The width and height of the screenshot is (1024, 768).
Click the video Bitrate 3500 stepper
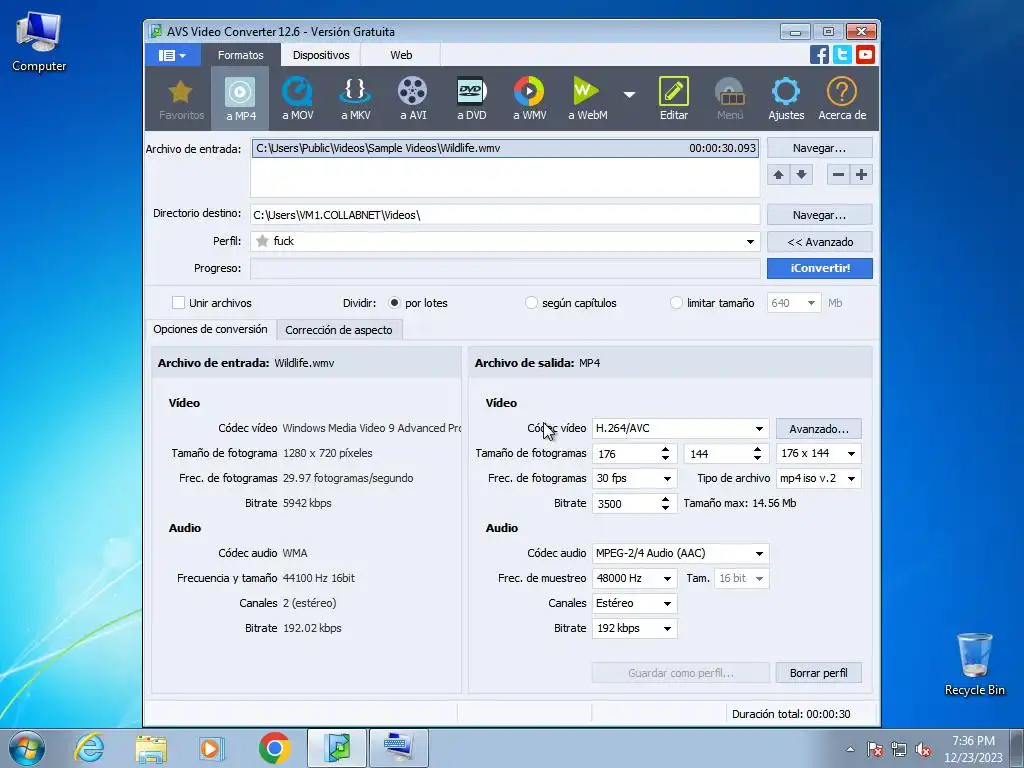click(665, 504)
